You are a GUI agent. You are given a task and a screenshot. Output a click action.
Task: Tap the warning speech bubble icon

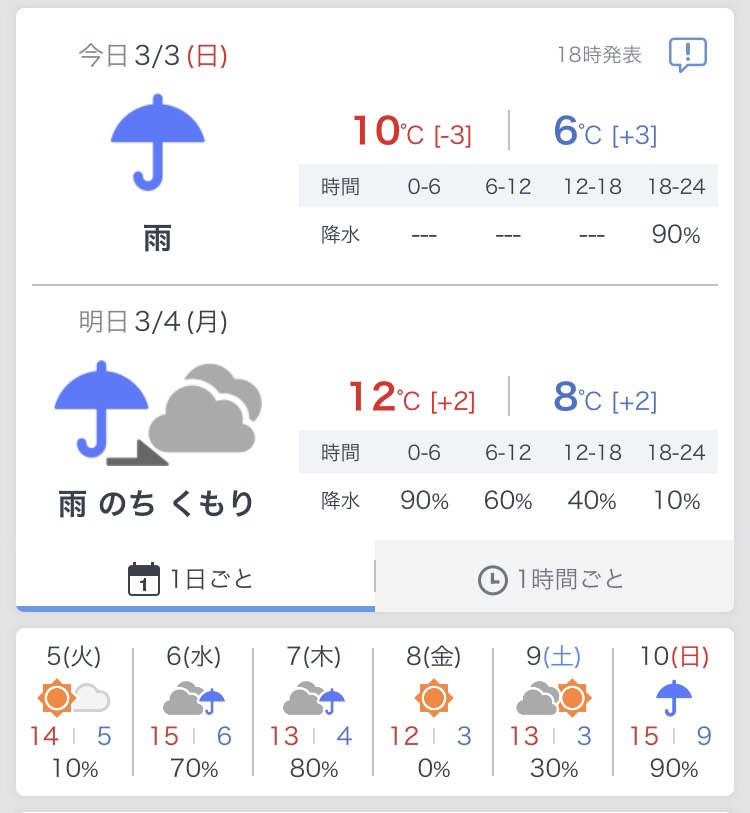687,54
